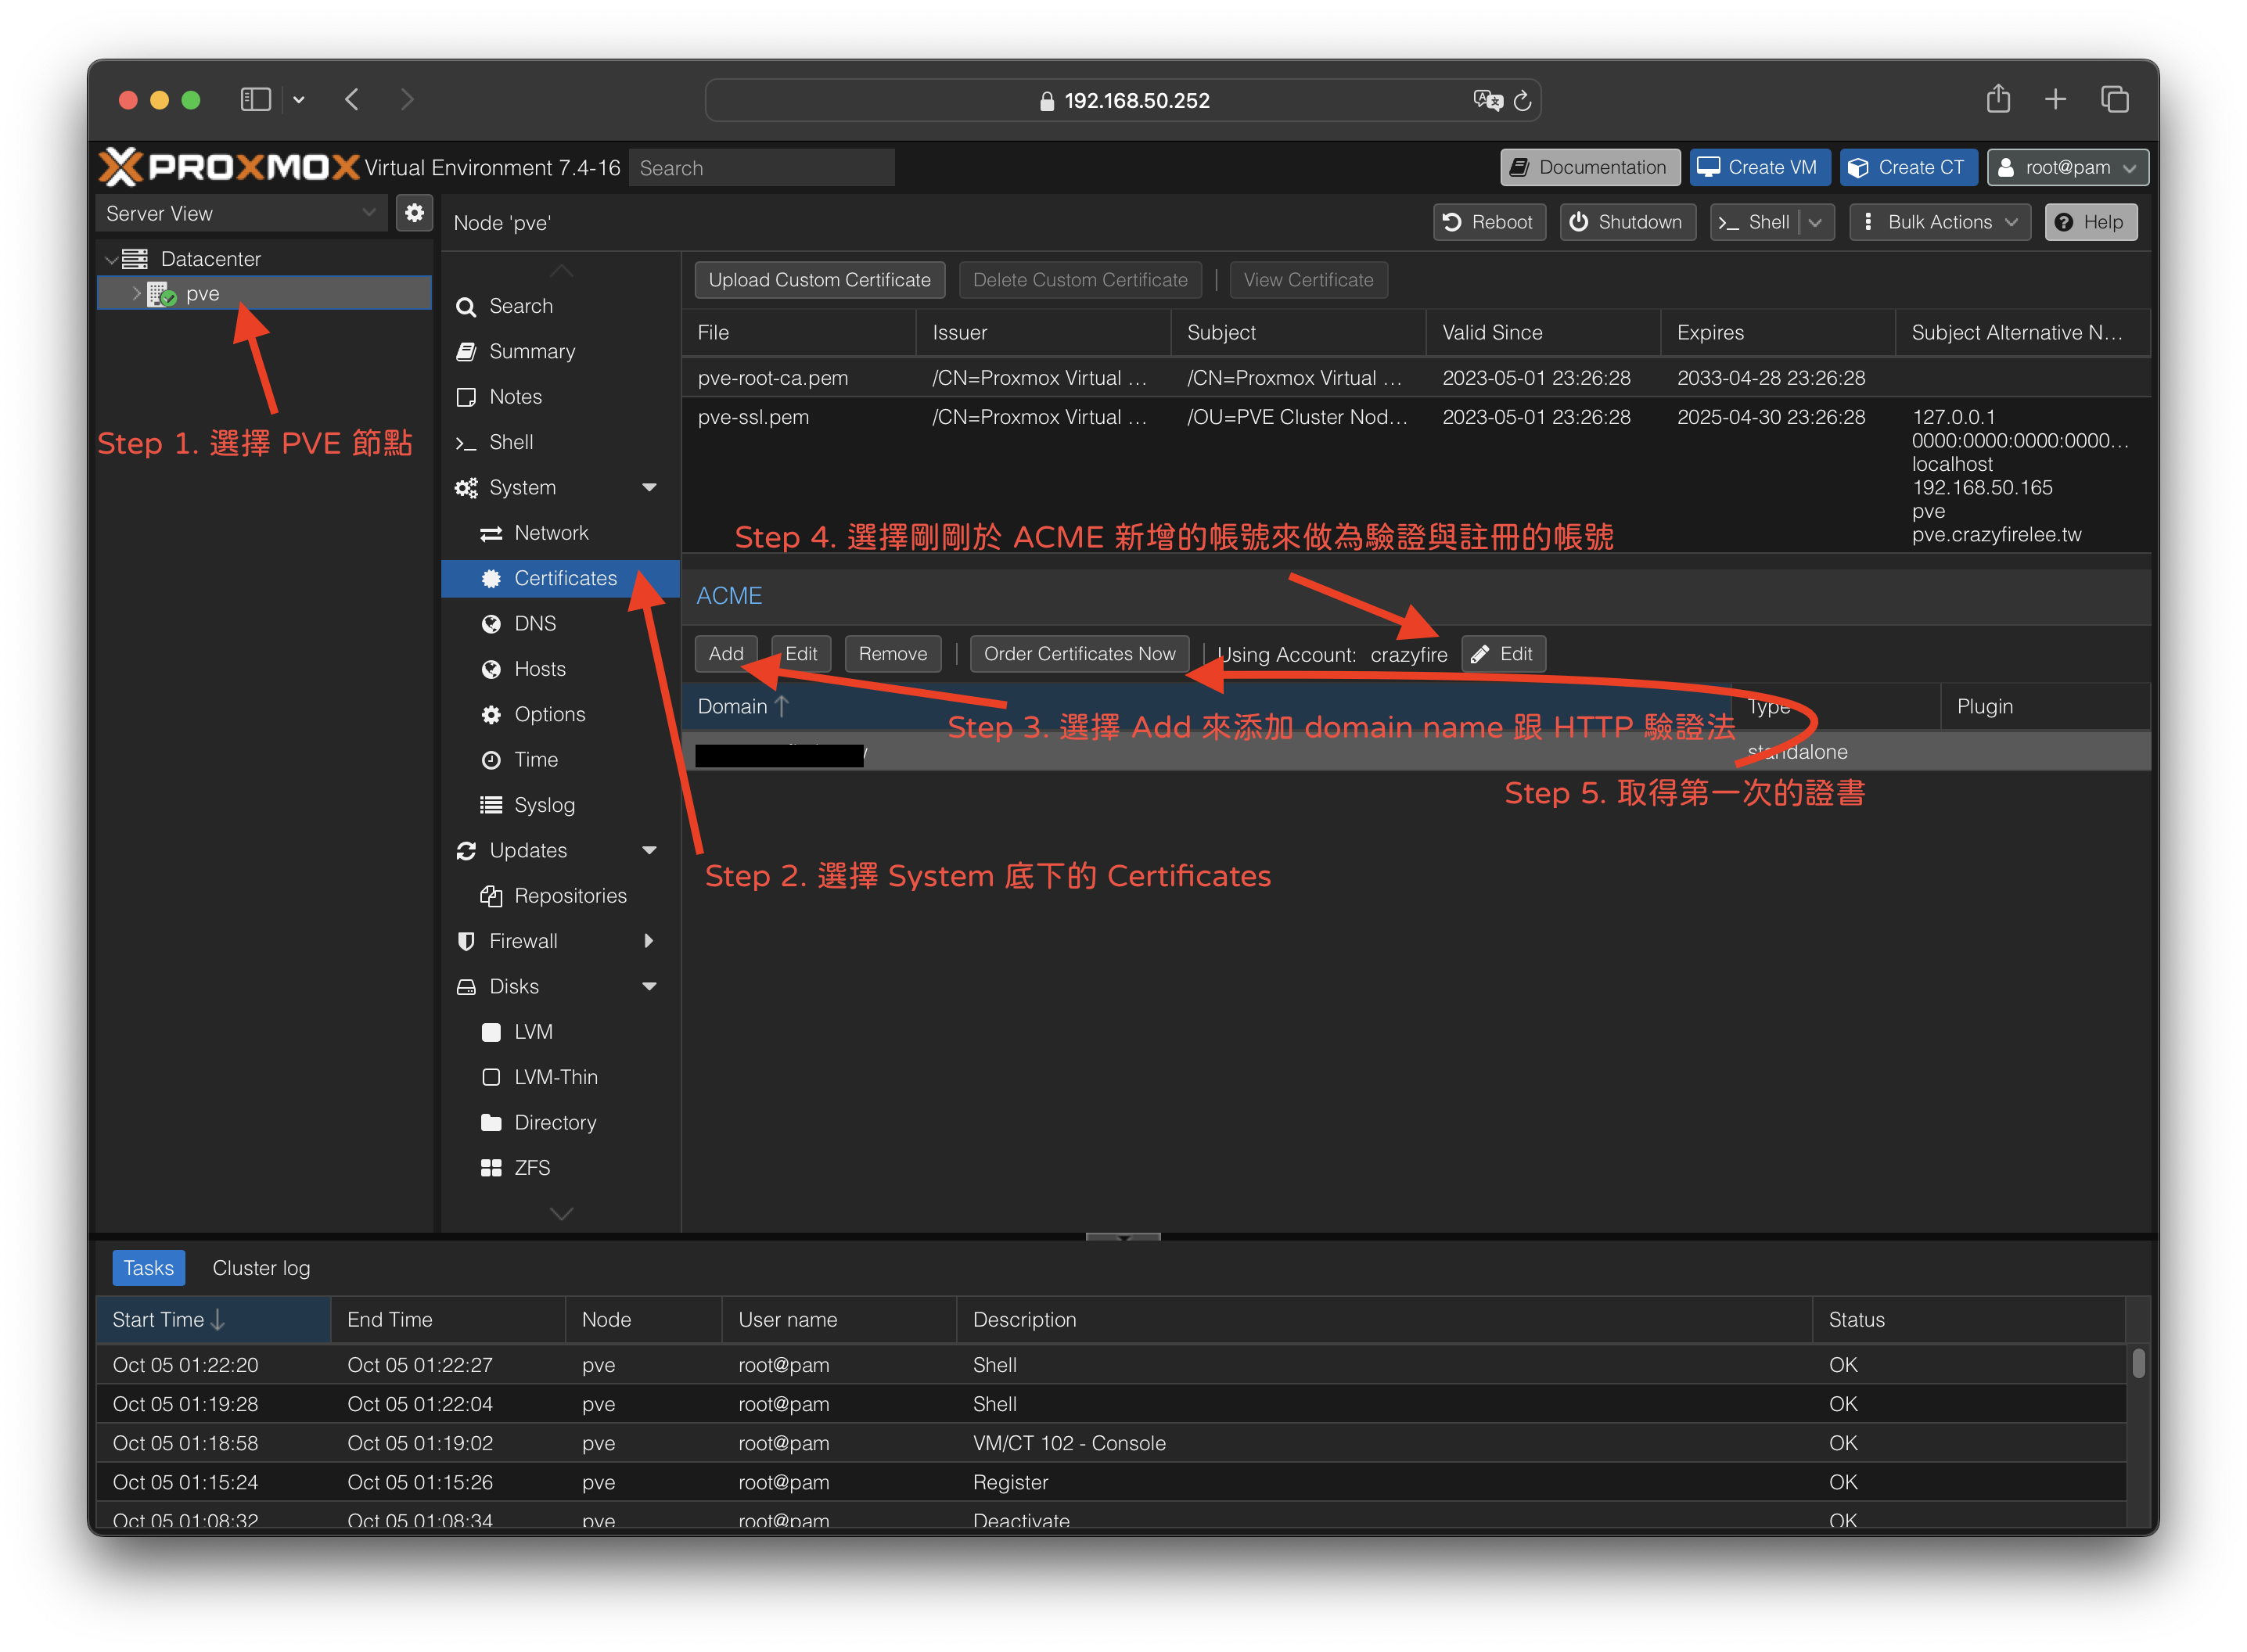Open a new browser tab with plus icon
Image resolution: width=2247 pixels, height=1652 pixels.
pos(2055,99)
